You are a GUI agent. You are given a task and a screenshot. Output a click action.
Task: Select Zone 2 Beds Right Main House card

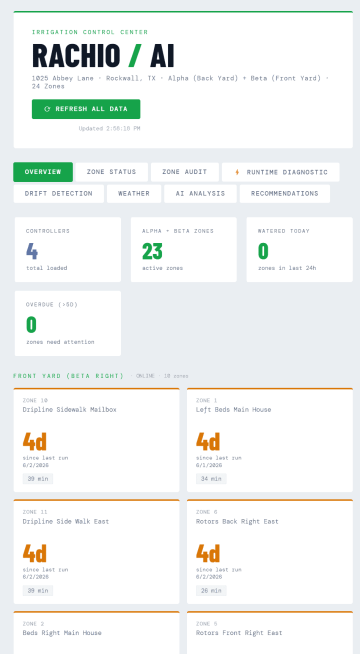tap(96, 632)
